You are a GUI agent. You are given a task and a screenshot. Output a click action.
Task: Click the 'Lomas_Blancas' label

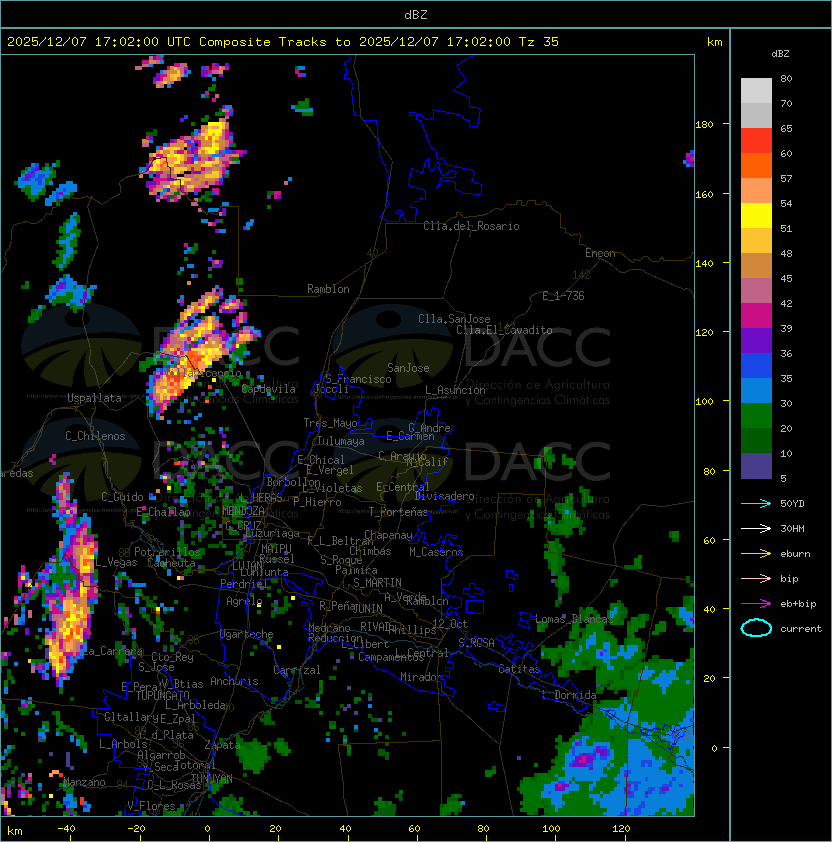[x=574, y=619]
